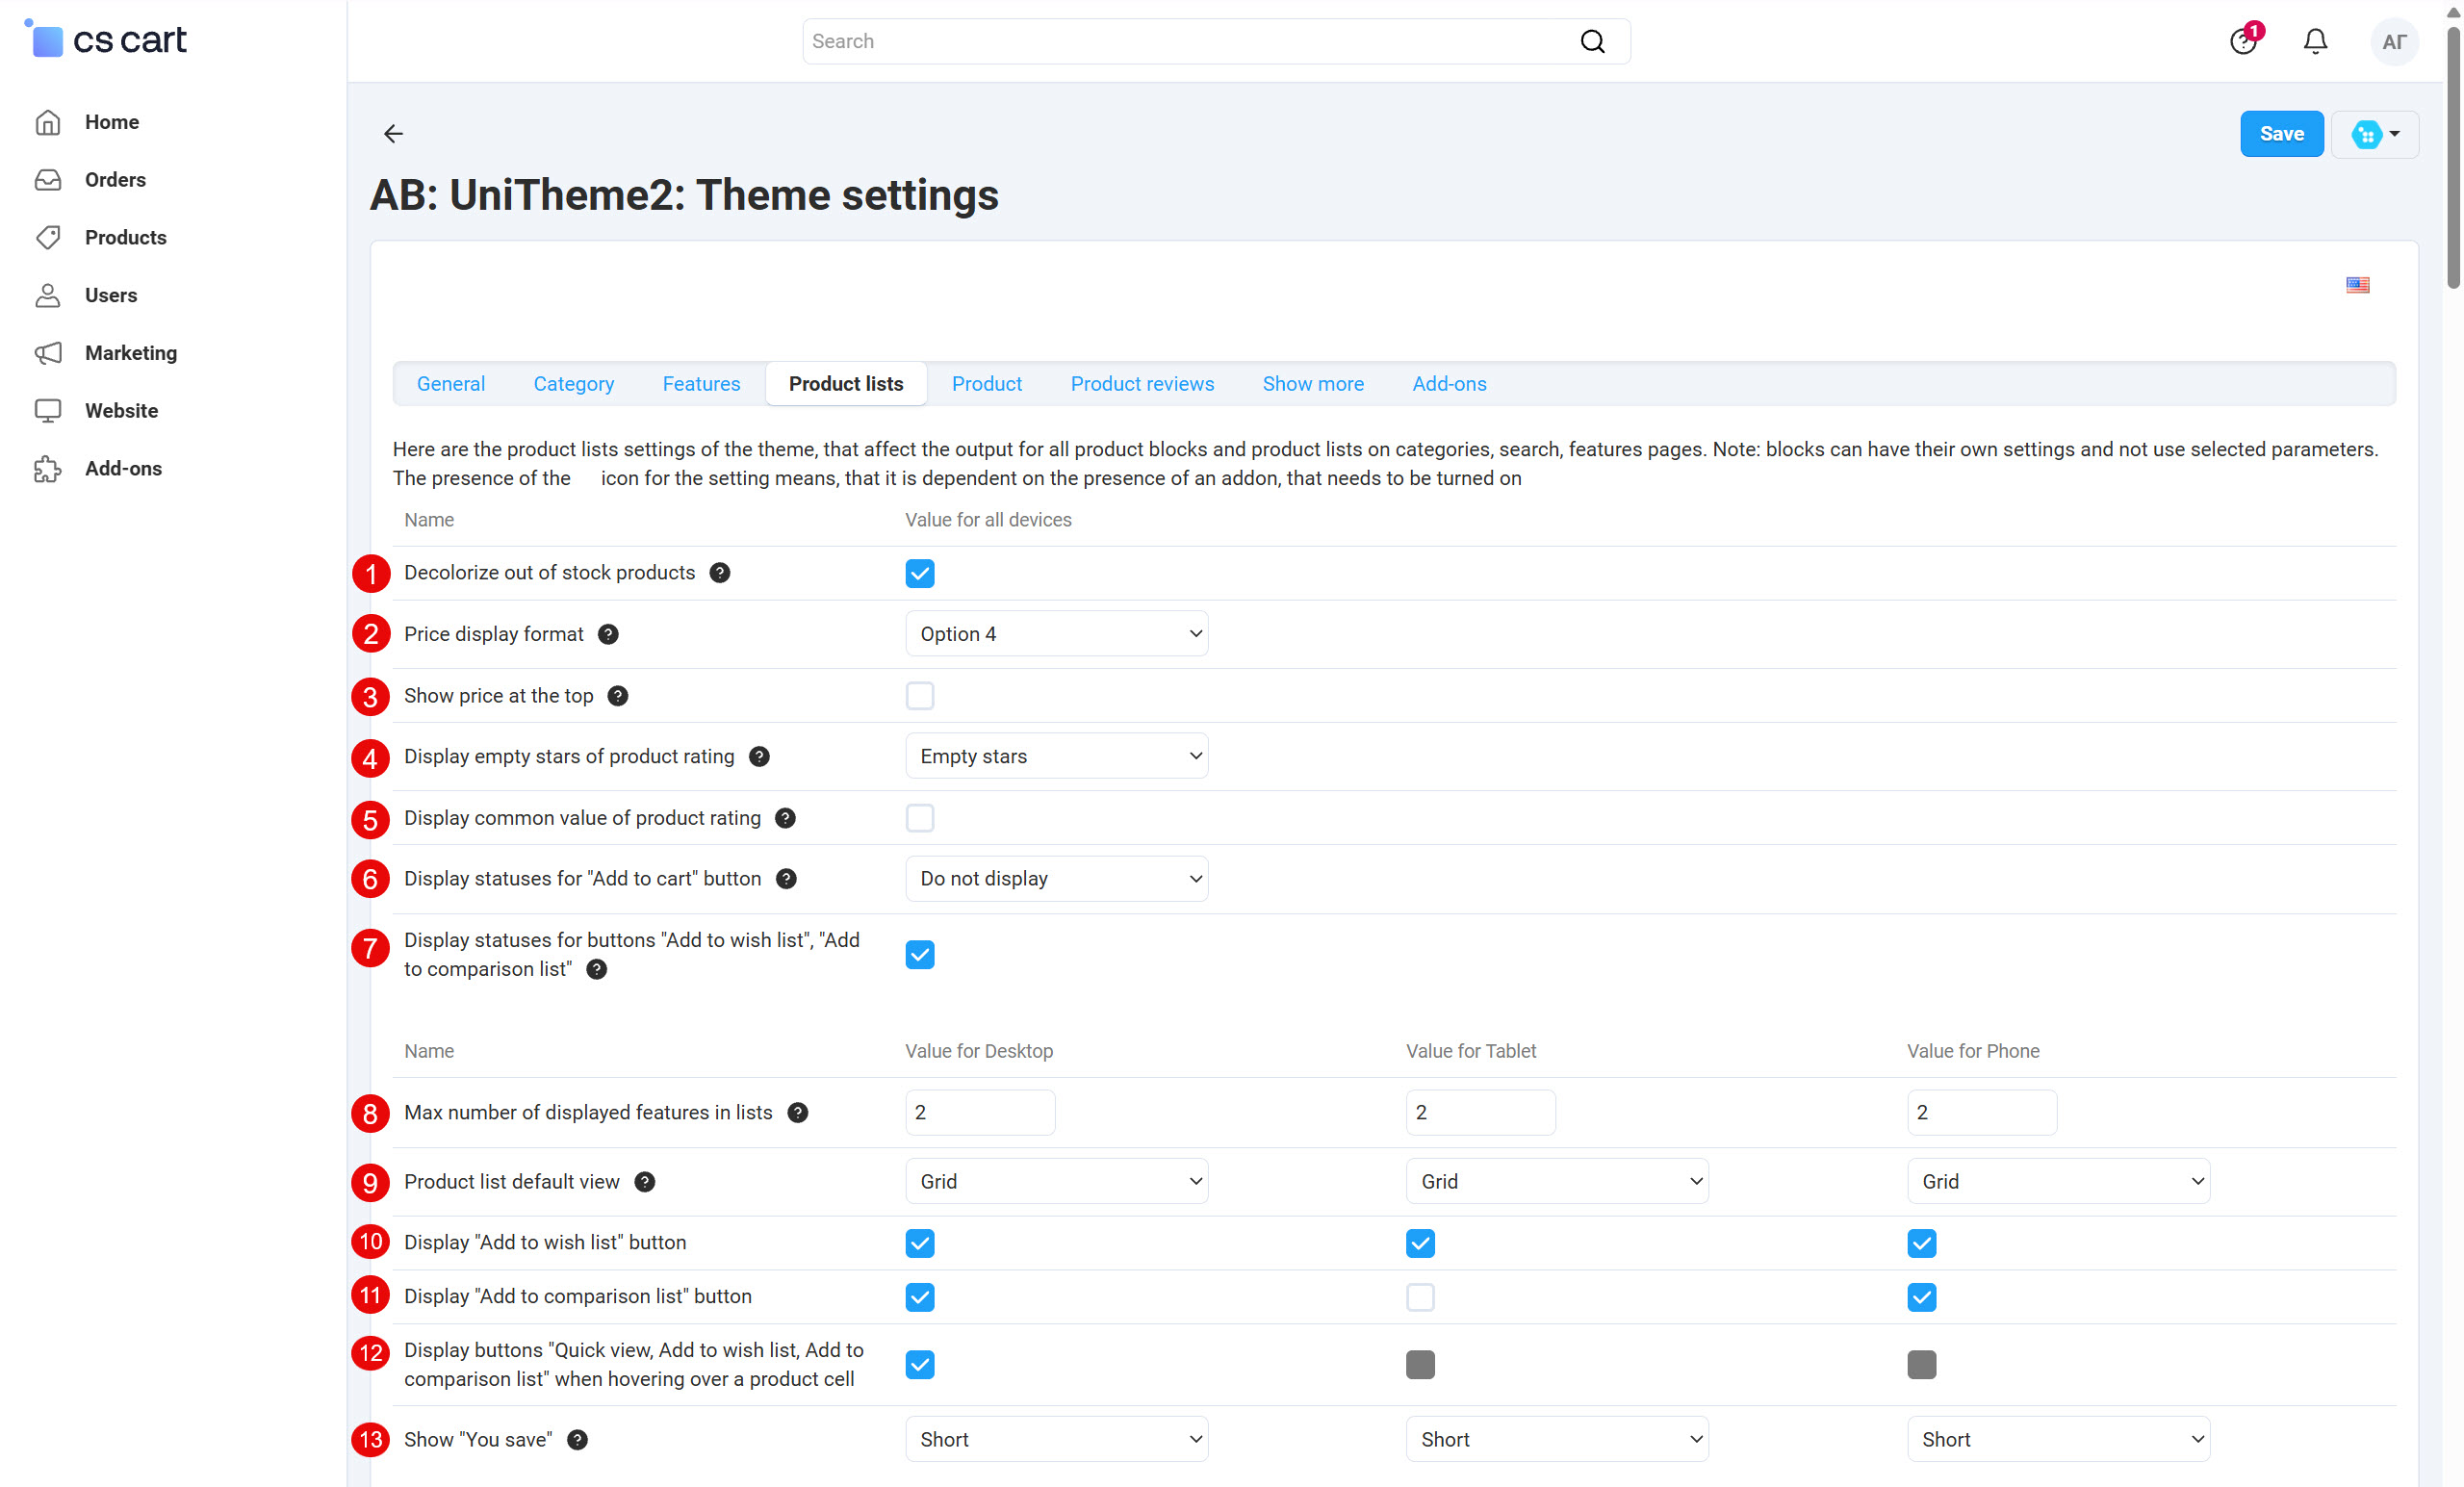Switch to the Category tab
Image resolution: width=2464 pixels, height=1487 pixels.
click(573, 384)
